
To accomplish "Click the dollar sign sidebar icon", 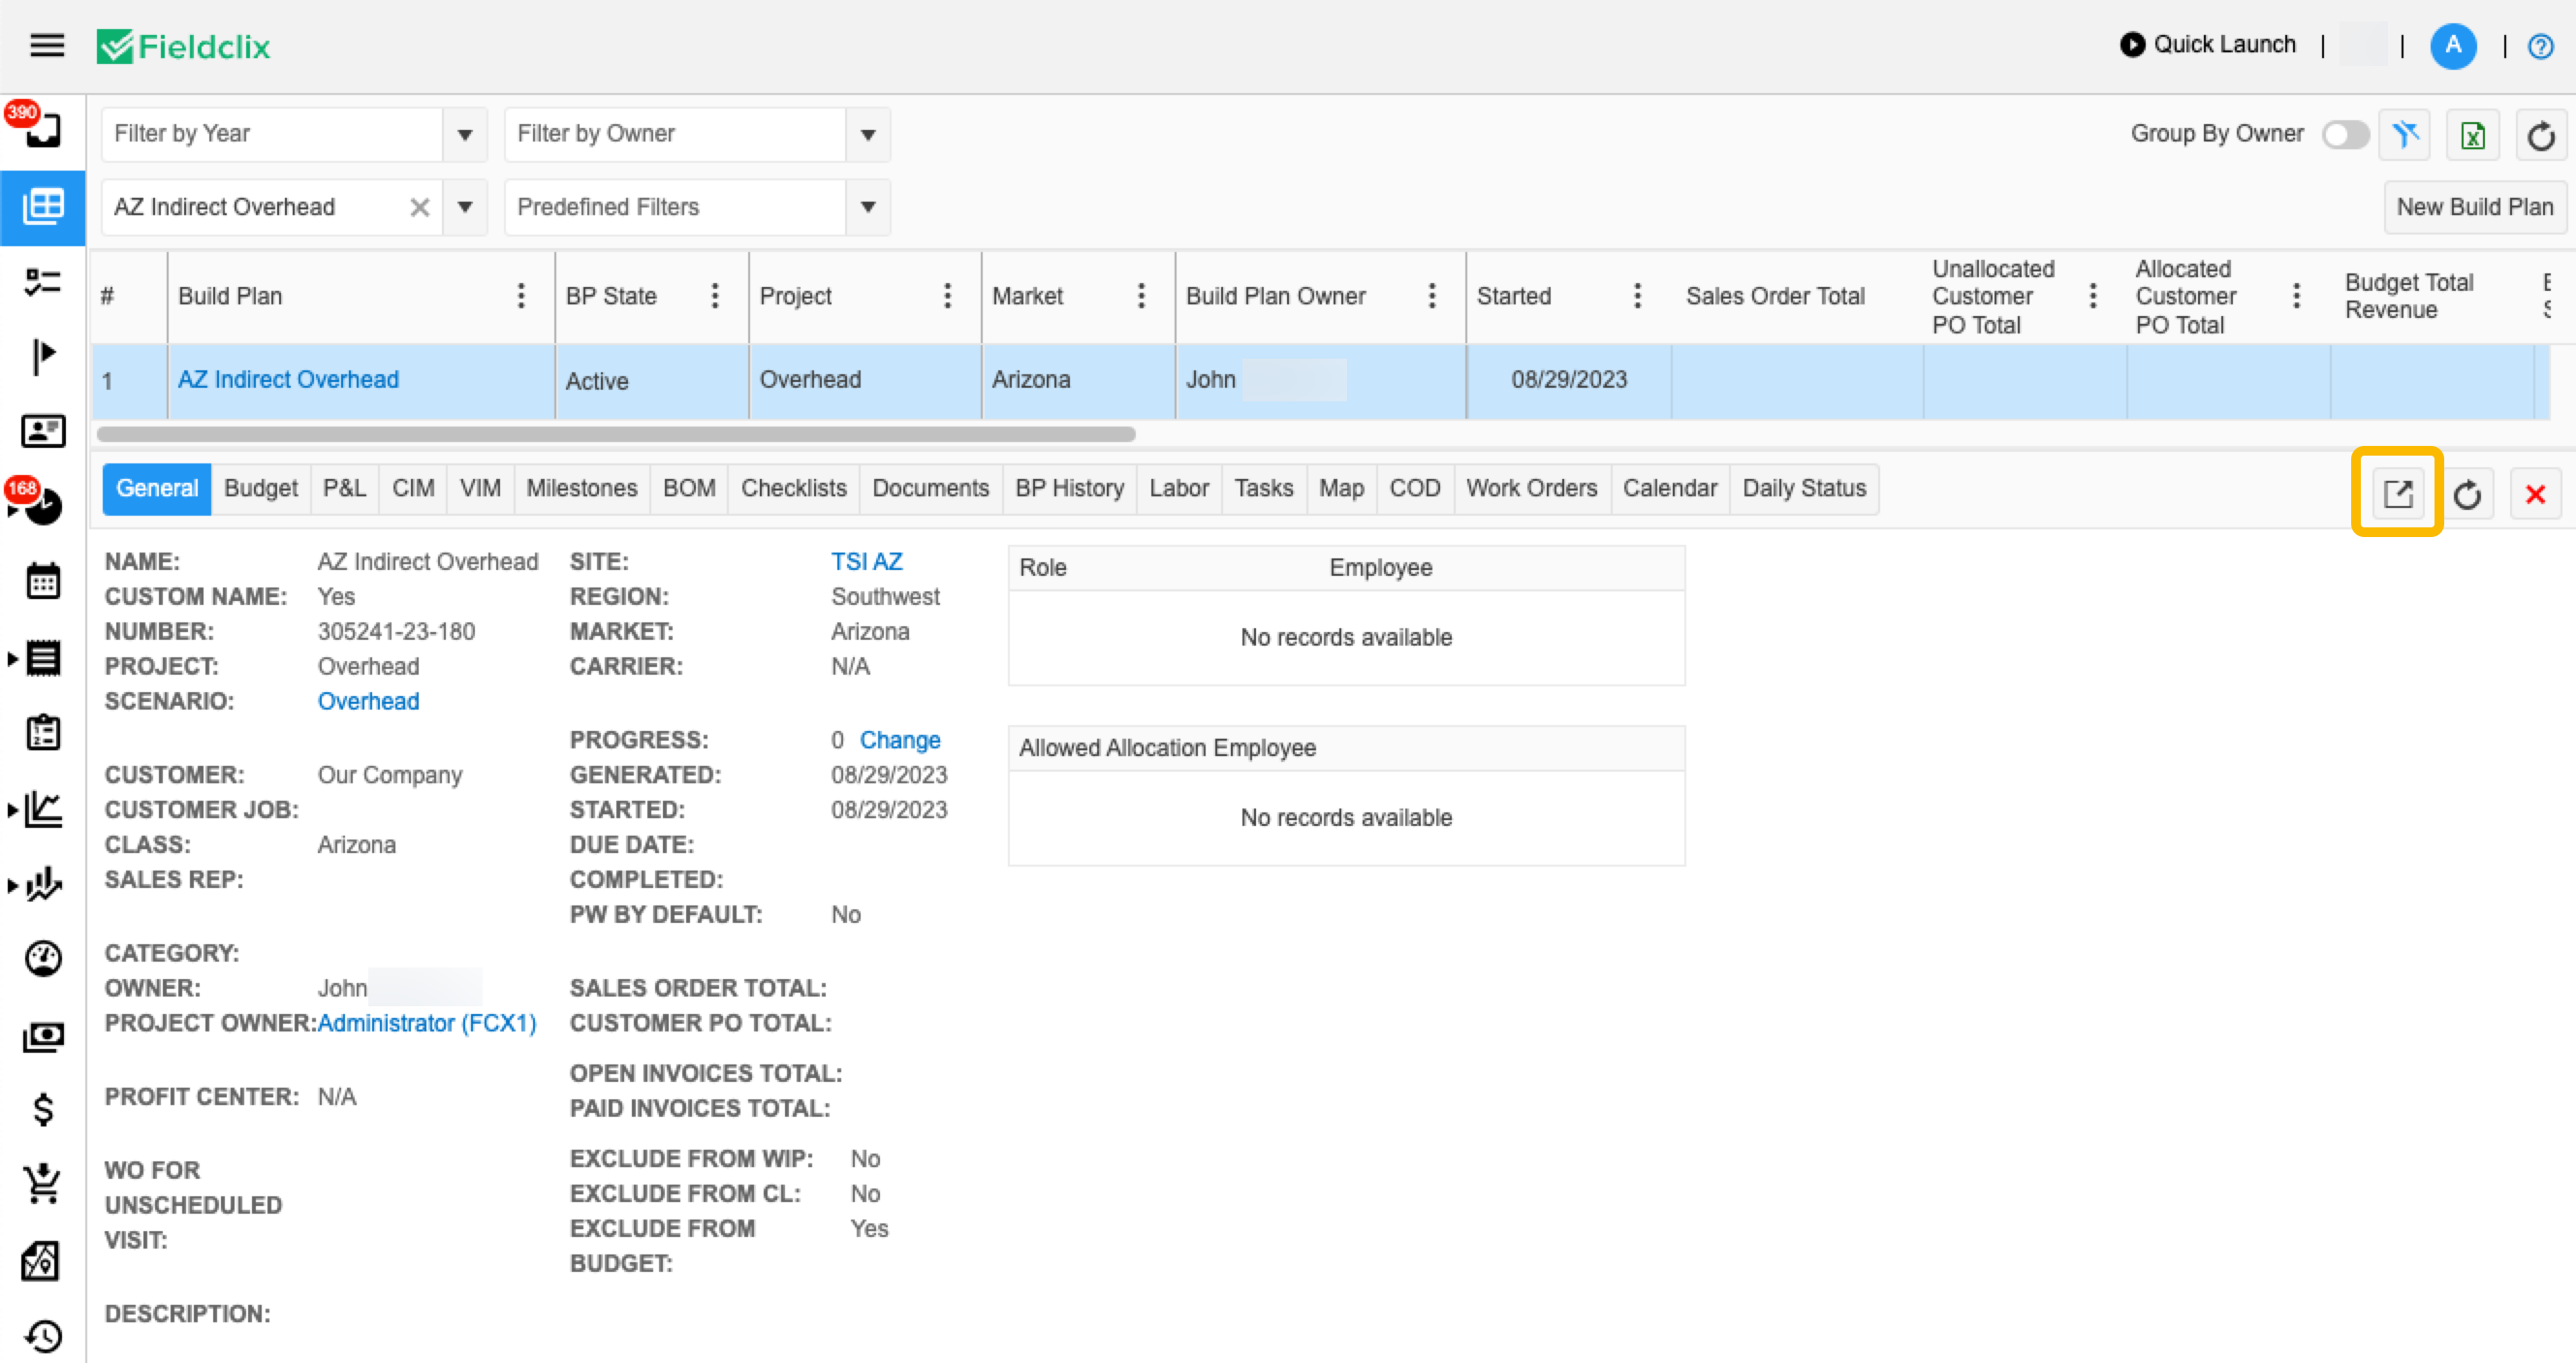I will 43,1109.
